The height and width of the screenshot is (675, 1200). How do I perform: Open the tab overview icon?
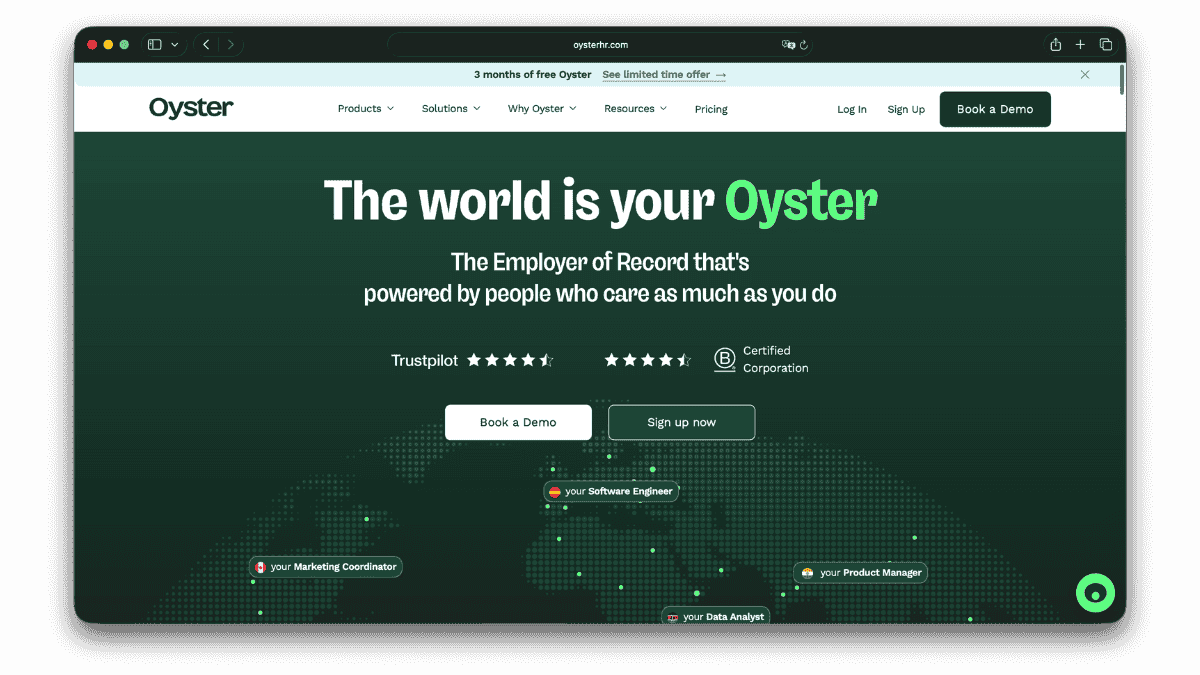click(1106, 44)
